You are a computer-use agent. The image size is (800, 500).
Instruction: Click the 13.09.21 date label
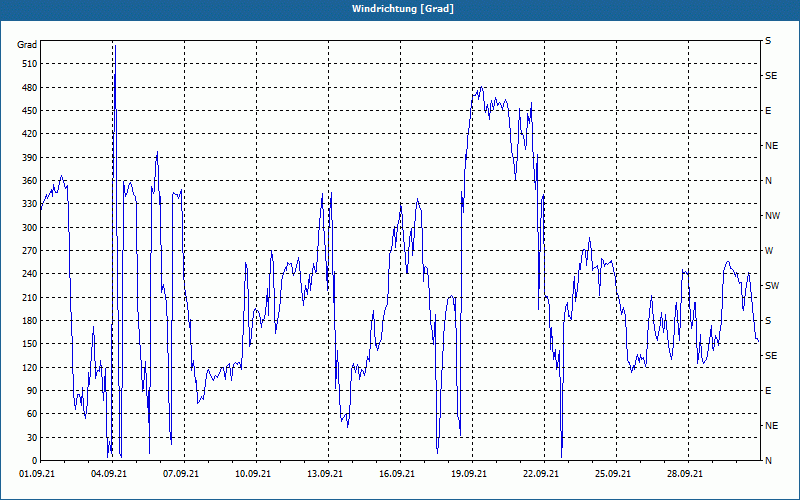point(326,474)
